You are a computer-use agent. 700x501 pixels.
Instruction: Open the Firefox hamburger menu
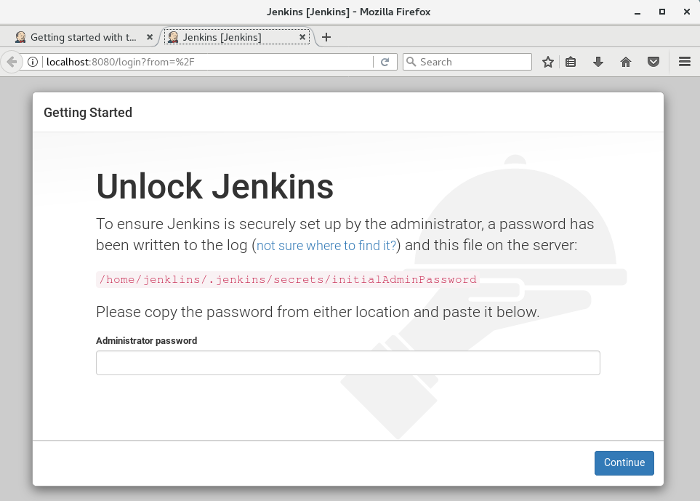pyautogui.click(x=684, y=62)
